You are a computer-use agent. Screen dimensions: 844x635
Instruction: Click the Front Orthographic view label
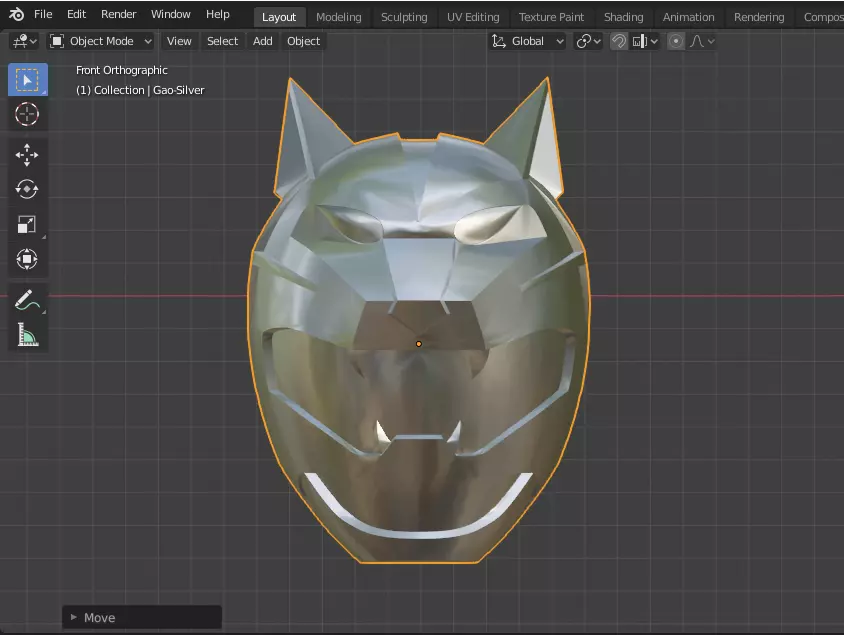coord(122,70)
